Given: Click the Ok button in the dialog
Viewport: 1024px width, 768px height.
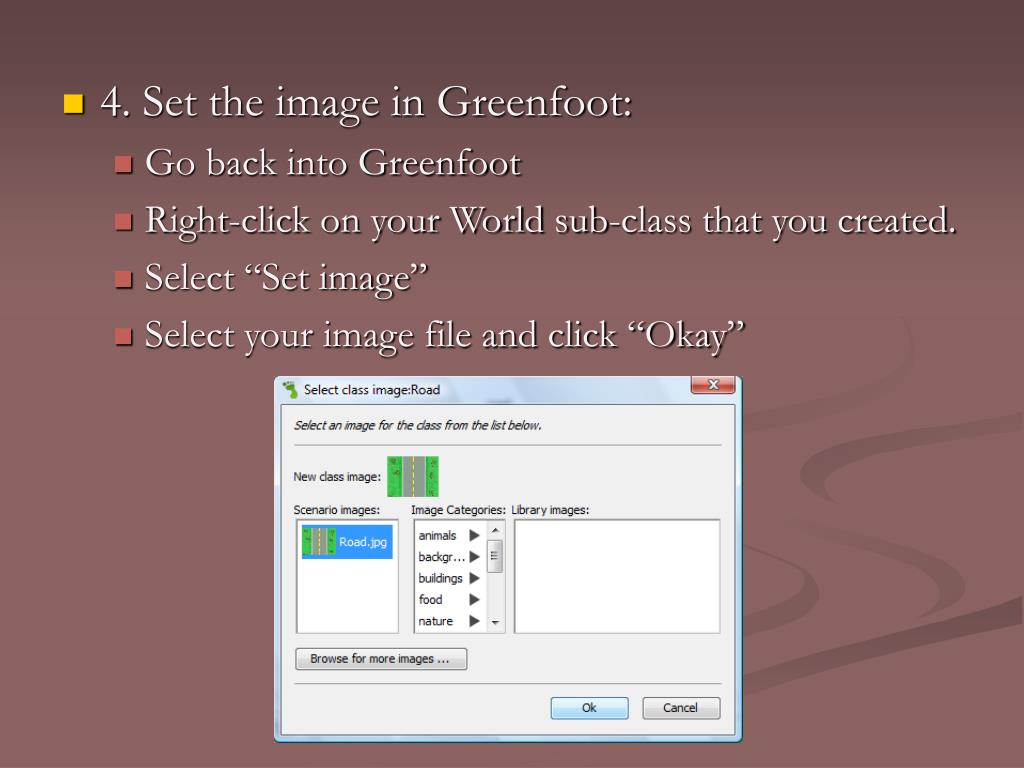Looking at the screenshot, I should tap(589, 708).
